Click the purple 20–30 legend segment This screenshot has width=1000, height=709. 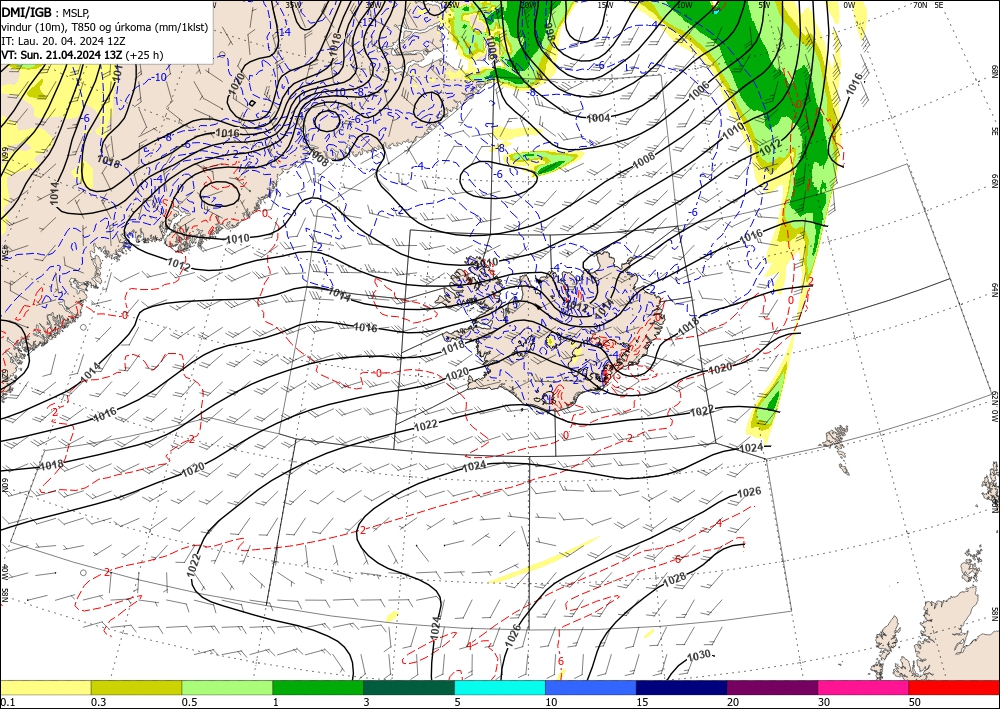[x=772, y=687]
